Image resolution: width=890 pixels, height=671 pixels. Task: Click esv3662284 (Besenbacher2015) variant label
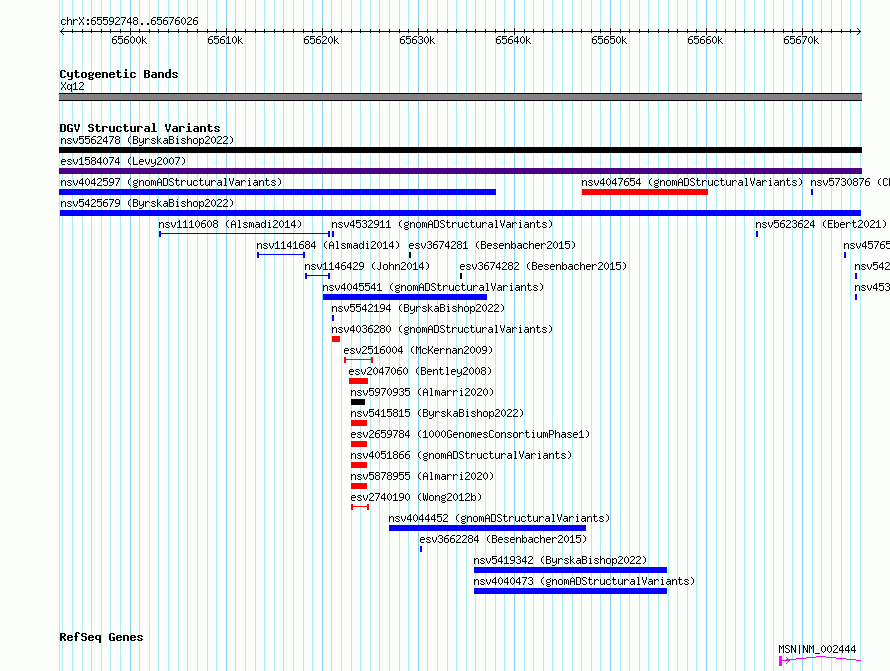tap(503, 539)
